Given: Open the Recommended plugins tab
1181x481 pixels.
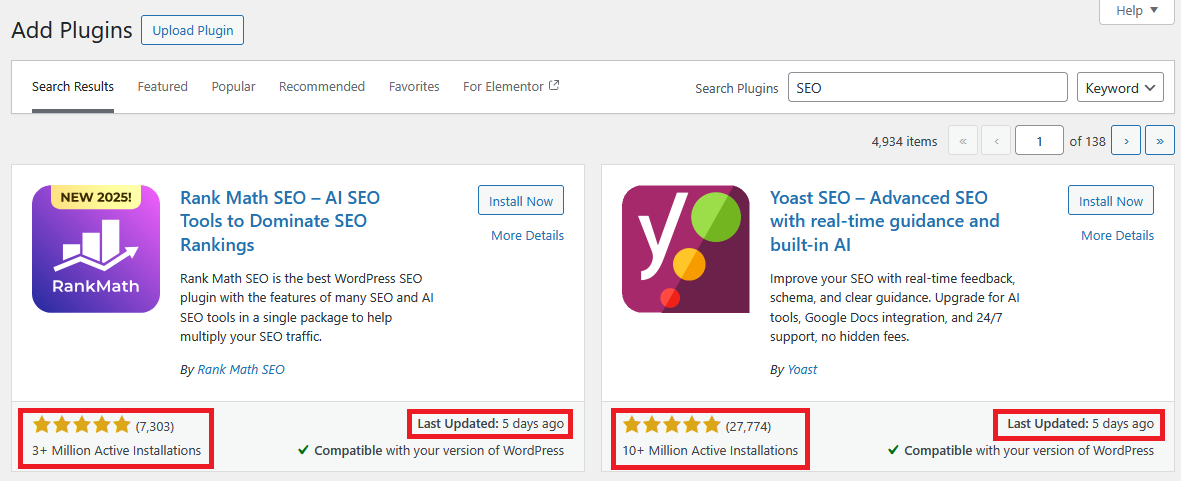Looking at the screenshot, I should click(322, 87).
